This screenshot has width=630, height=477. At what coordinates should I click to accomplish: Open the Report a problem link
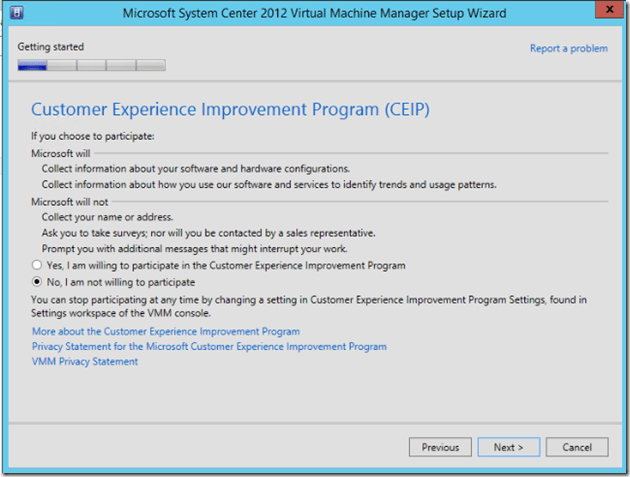click(x=568, y=48)
